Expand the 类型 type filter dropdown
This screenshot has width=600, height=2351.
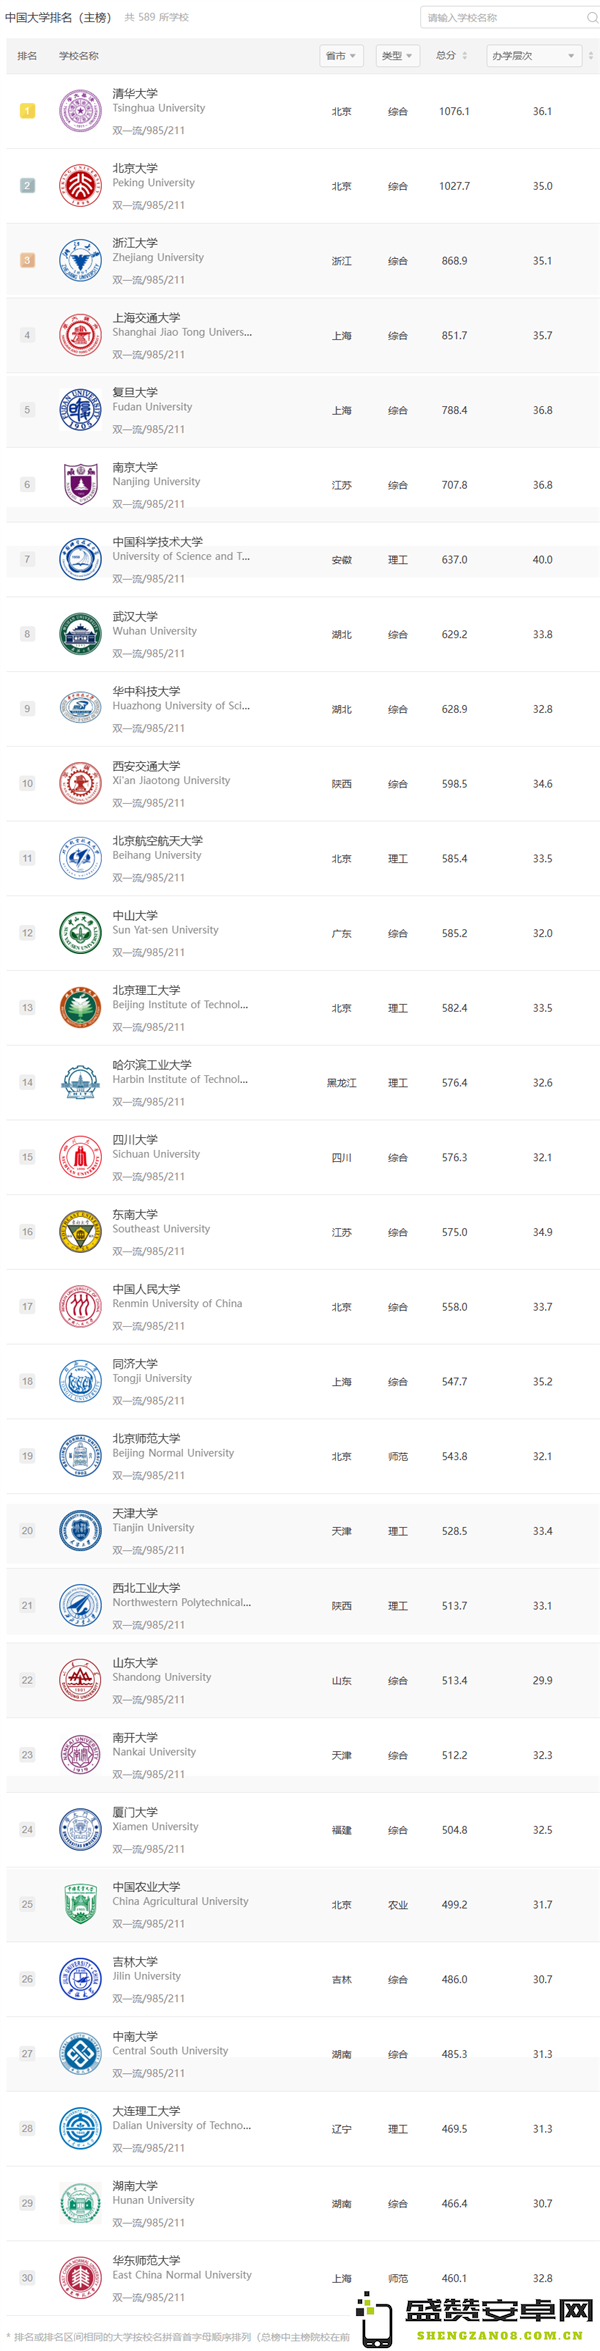coord(397,56)
